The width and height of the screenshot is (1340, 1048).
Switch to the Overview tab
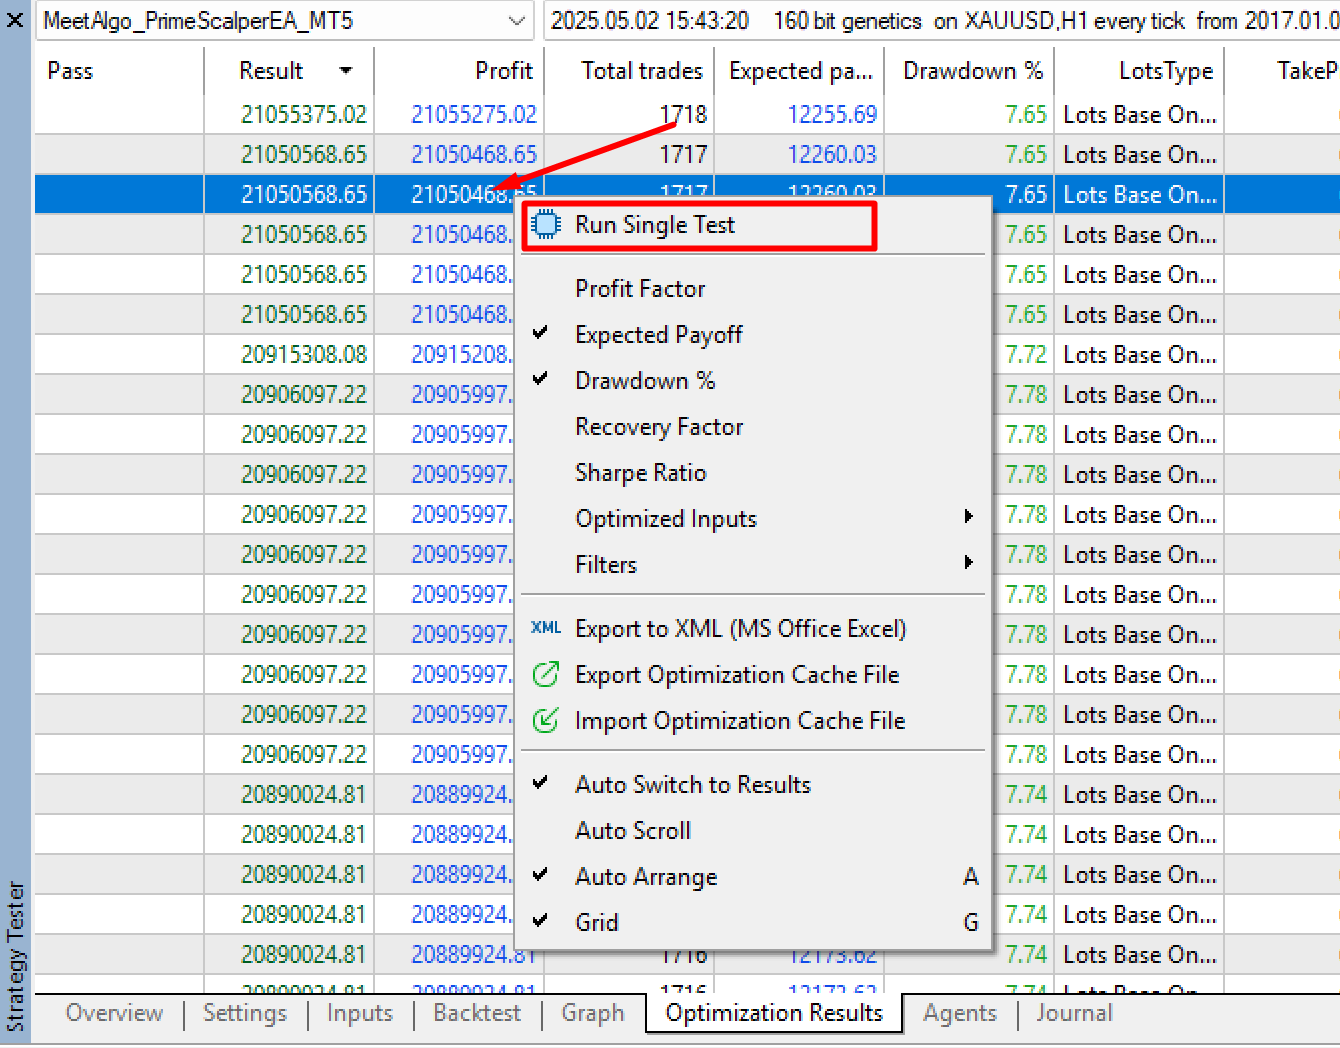[114, 1013]
